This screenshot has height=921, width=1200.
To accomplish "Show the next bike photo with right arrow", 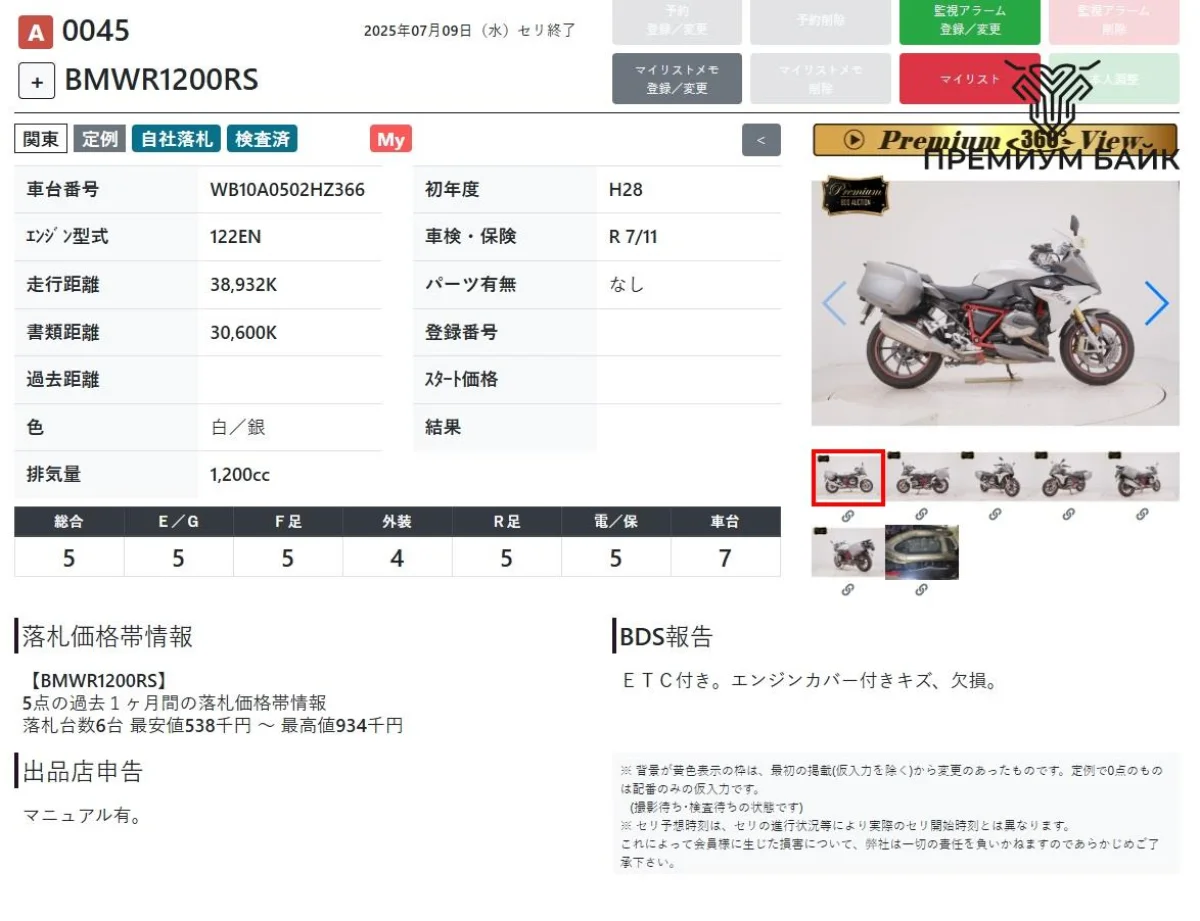I will pyautogui.click(x=1156, y=303).
